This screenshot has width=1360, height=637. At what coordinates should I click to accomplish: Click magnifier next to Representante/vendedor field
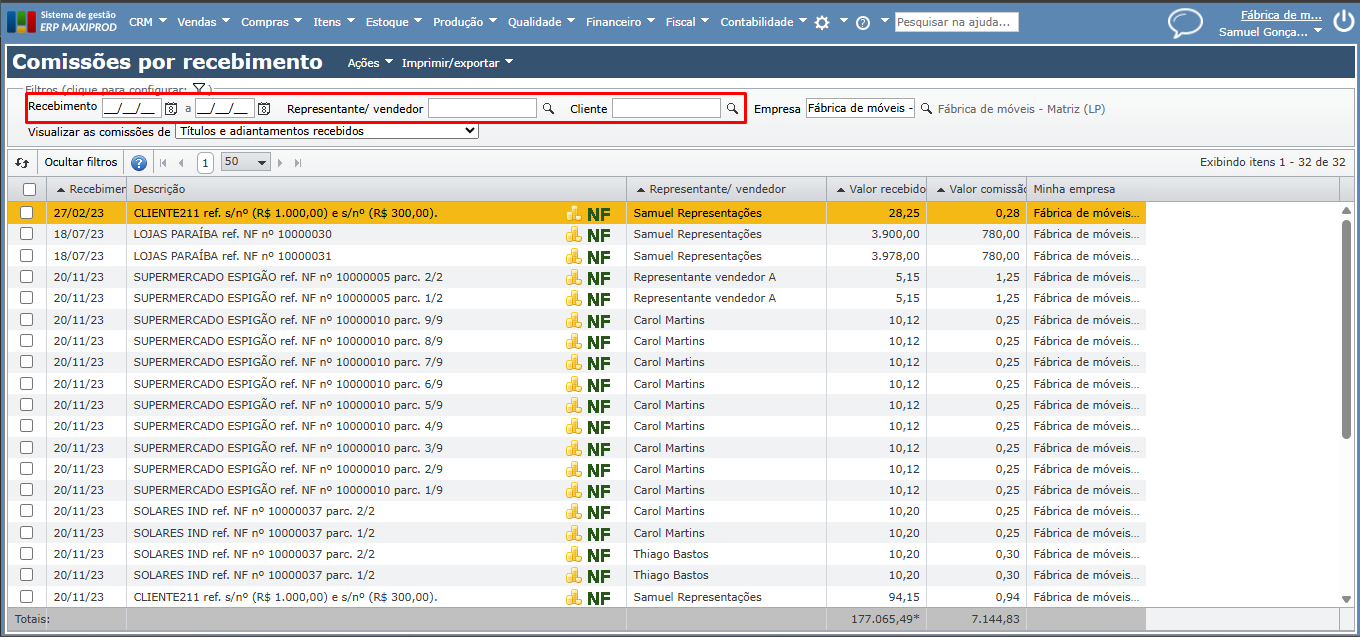[x=547, y=108]
